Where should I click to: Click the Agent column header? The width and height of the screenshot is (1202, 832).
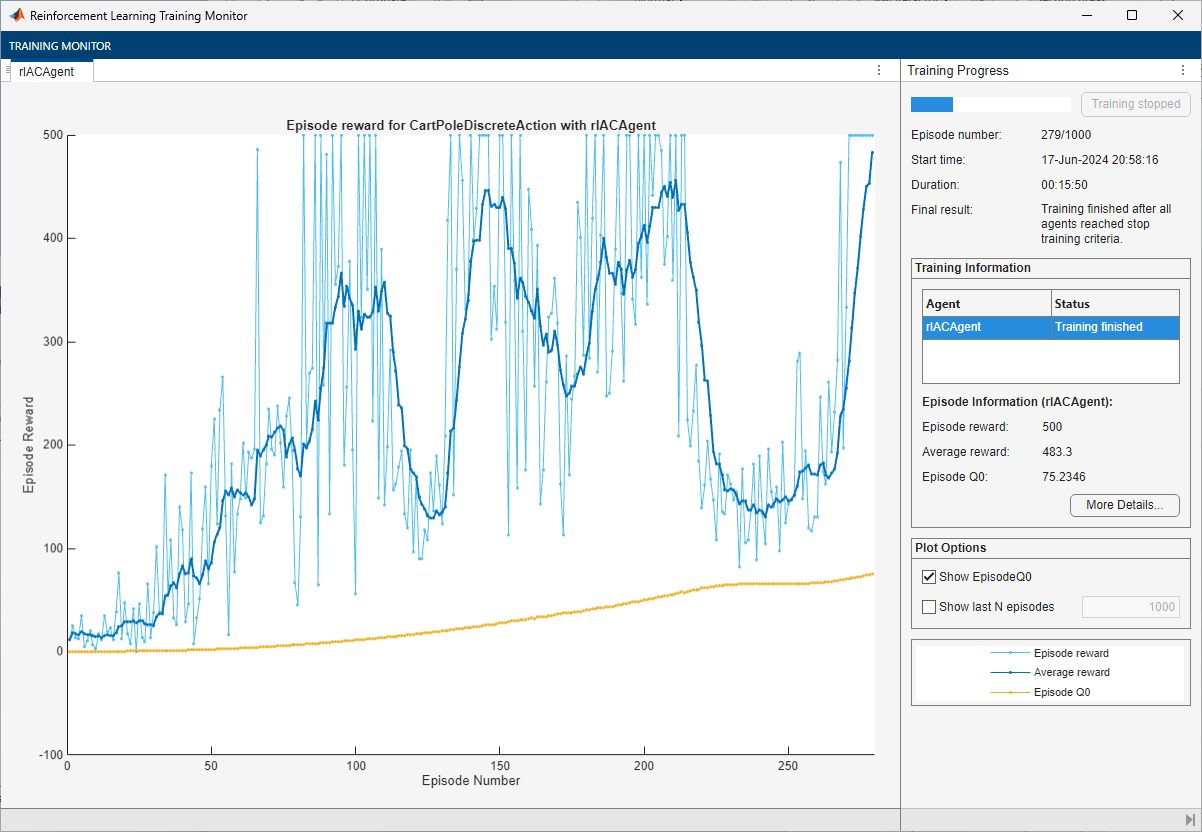point(986,304)
